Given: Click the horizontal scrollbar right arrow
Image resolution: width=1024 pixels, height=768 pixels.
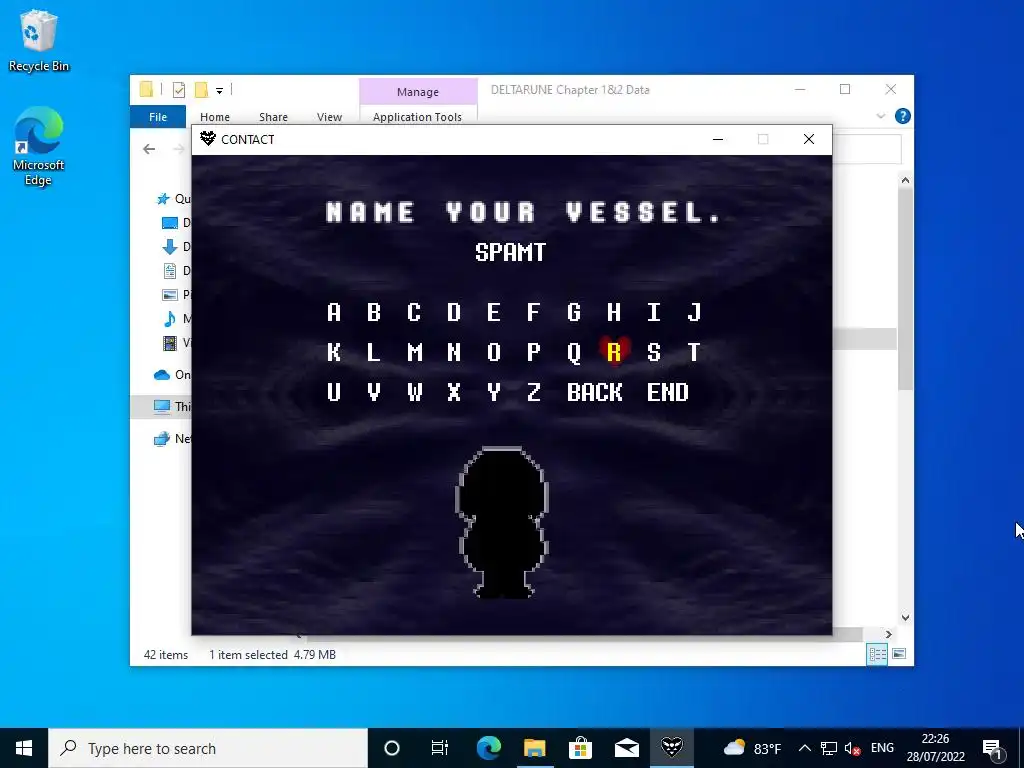Looking at the screenshot, I should tap(888, 634).
